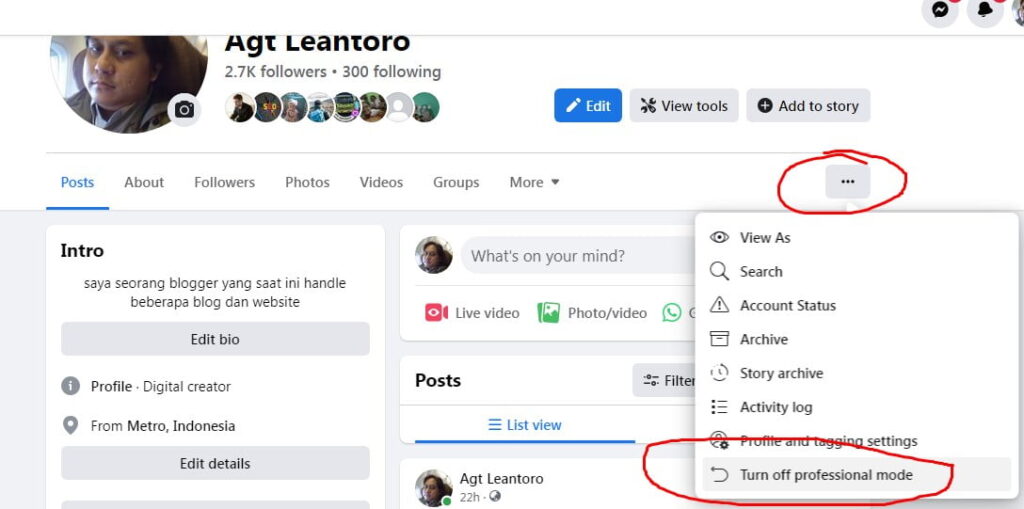The height and width of the screenshot is (509, 1024).
Task: Click into What's on your mind field
Action: click(577, 255)
